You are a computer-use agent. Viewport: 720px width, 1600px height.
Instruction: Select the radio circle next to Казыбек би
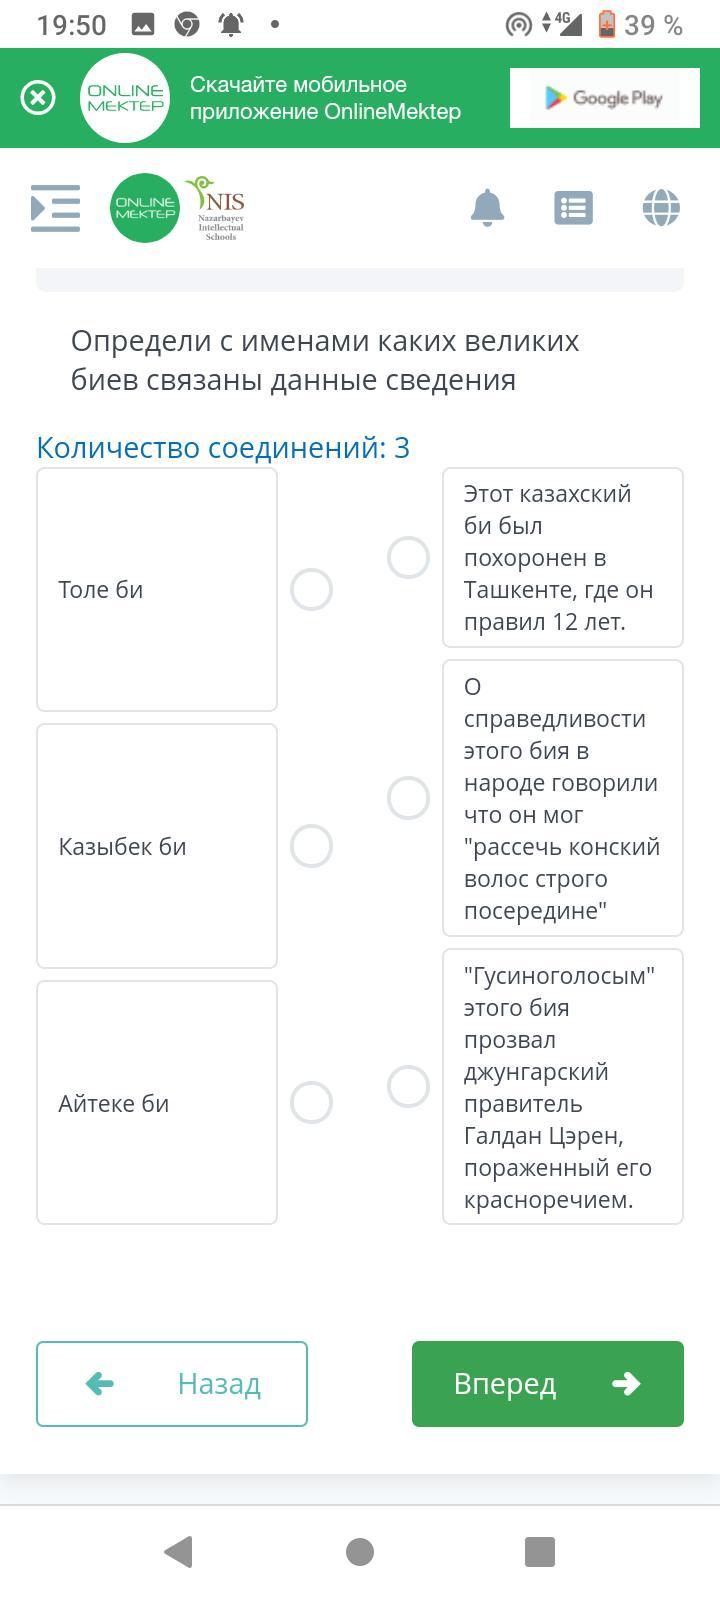pos(311,846)
